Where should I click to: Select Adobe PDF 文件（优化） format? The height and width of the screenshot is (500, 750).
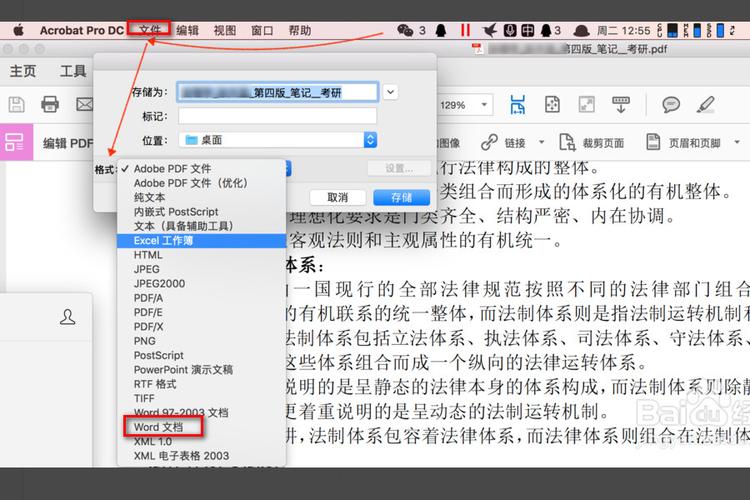coord(201,183)
